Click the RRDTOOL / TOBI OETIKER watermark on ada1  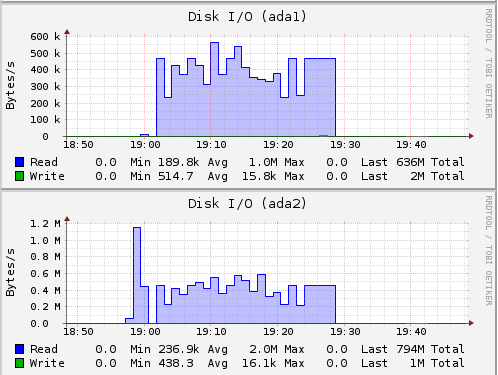pyautogui.click(x=488, y=64)
